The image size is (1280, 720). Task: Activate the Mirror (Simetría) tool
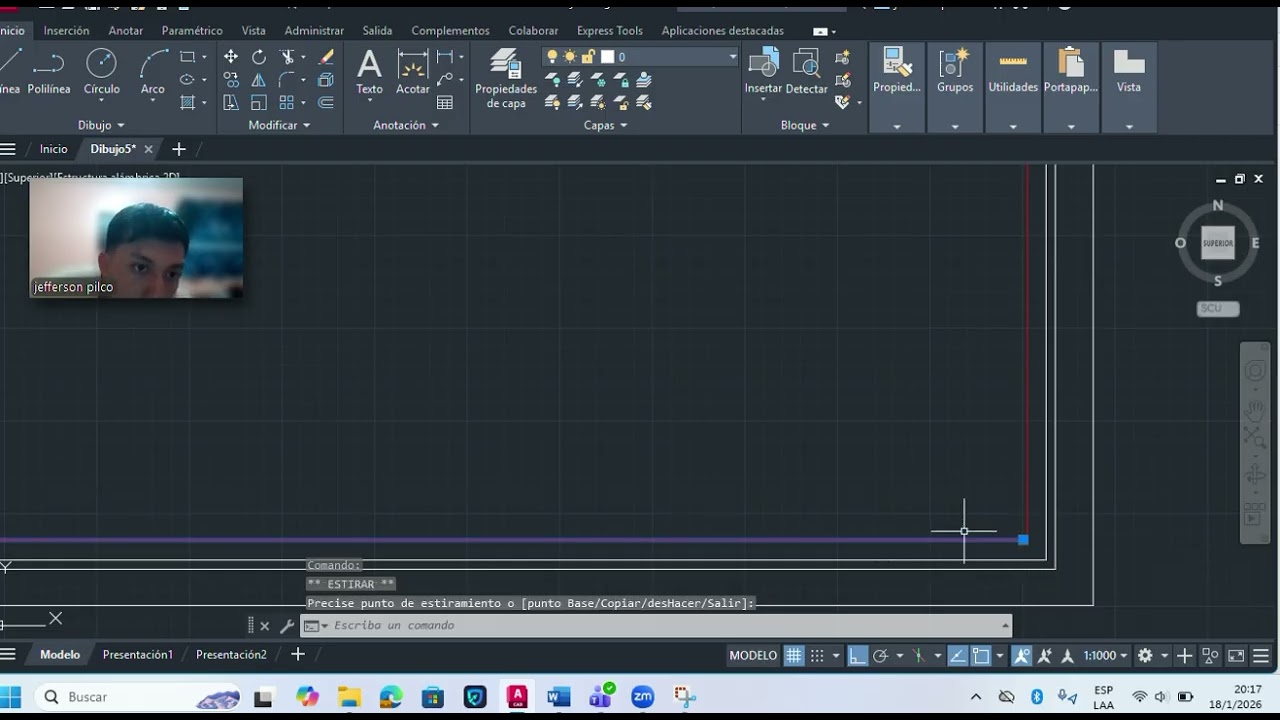pos(259,80)
